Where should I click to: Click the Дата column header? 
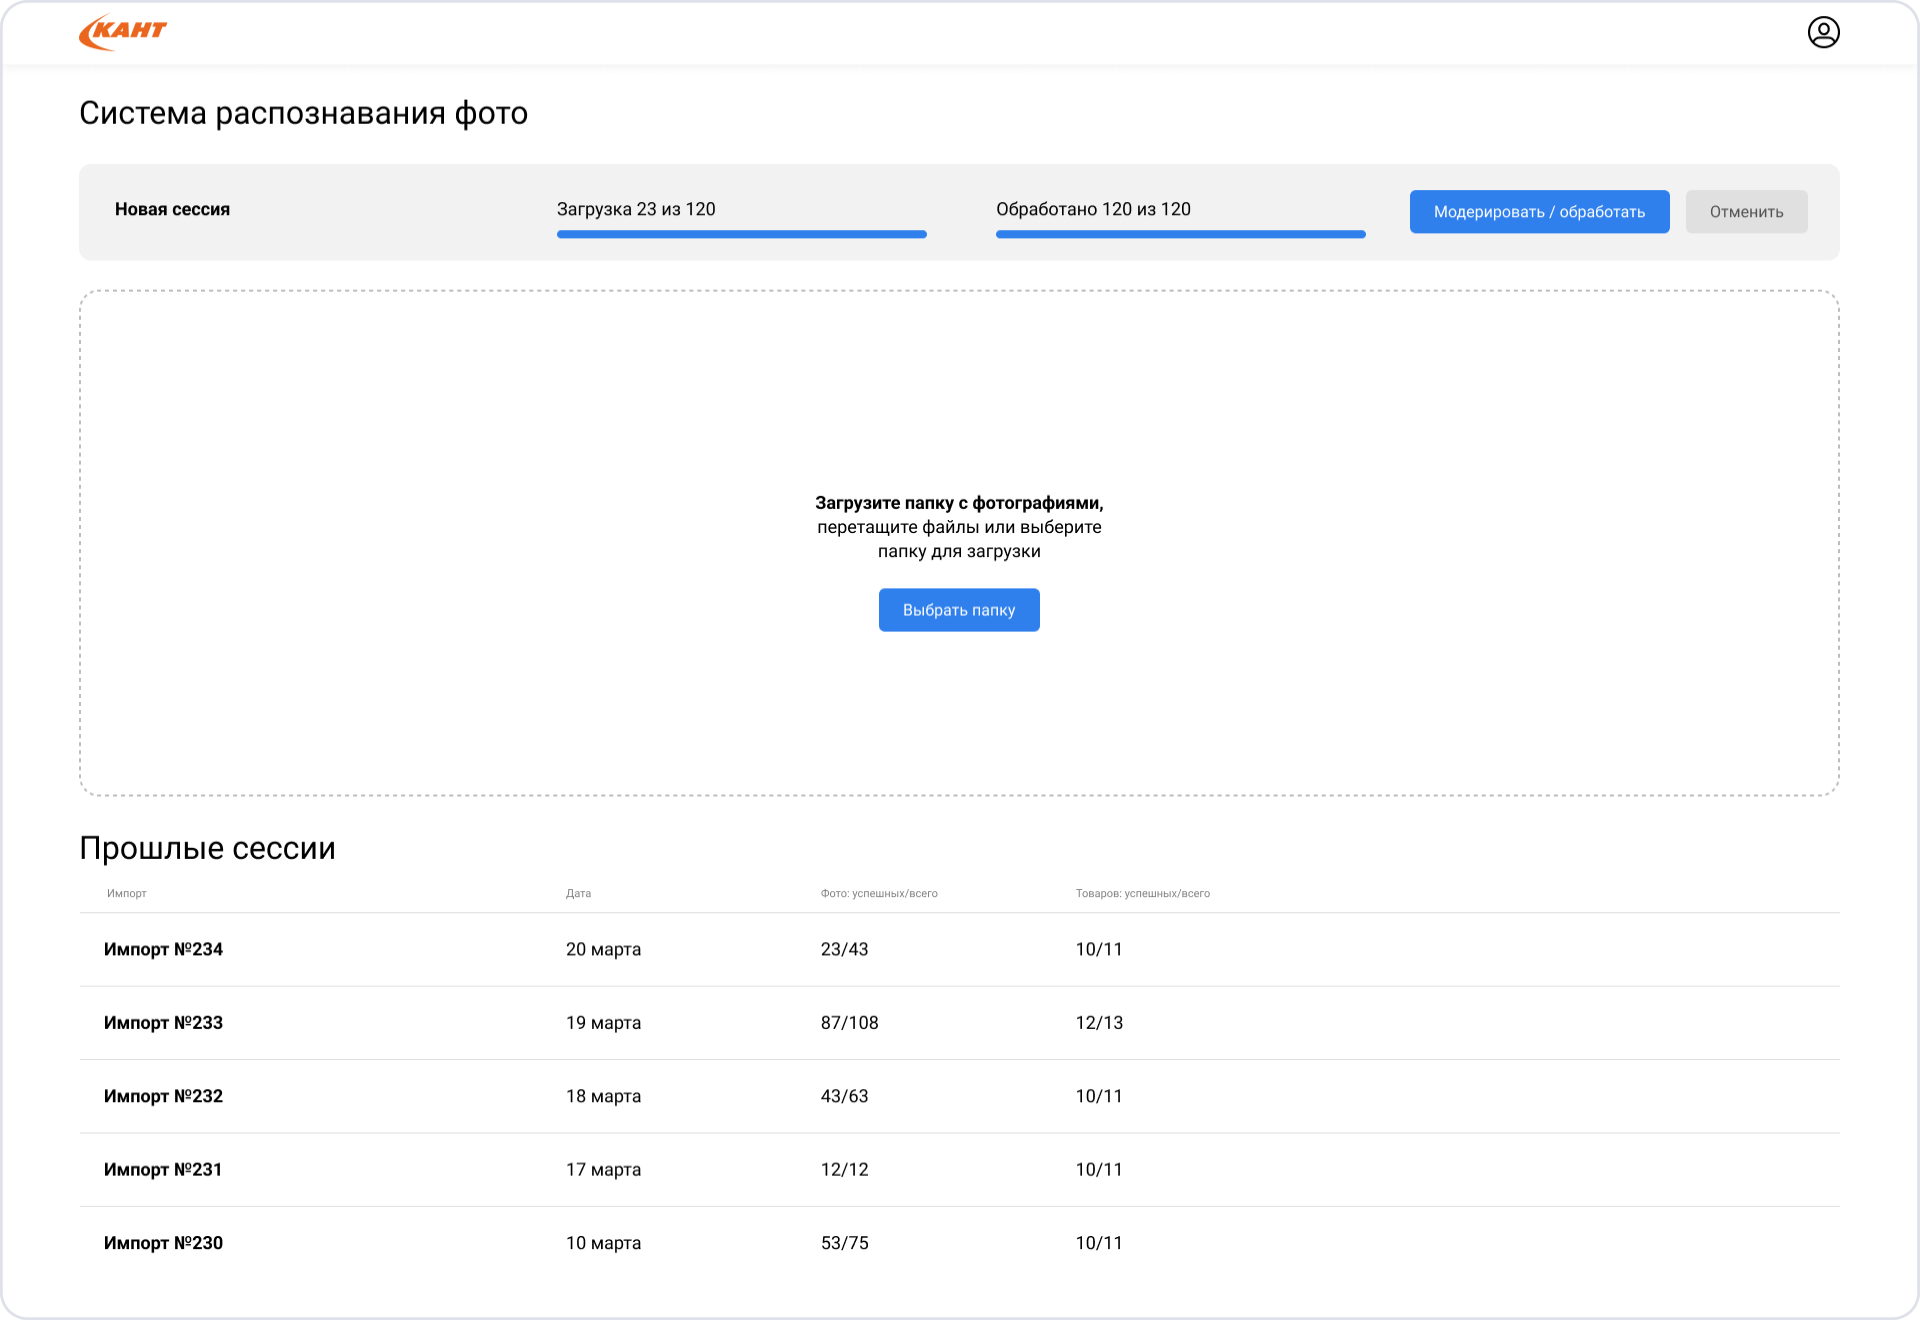578,893
